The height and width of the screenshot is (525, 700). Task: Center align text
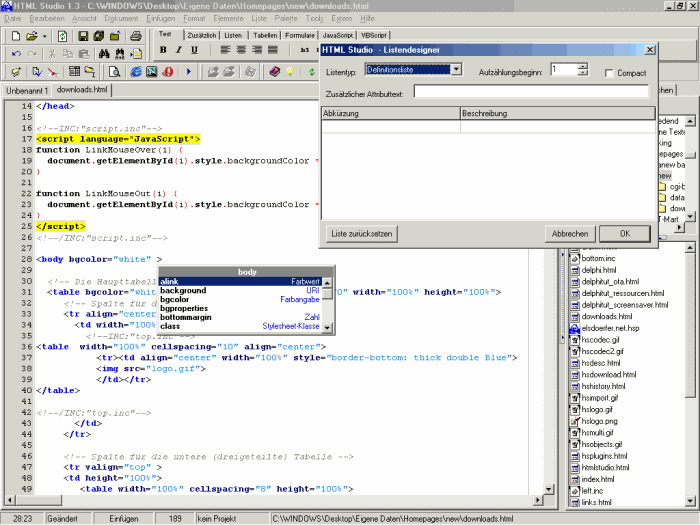point(241,50)
